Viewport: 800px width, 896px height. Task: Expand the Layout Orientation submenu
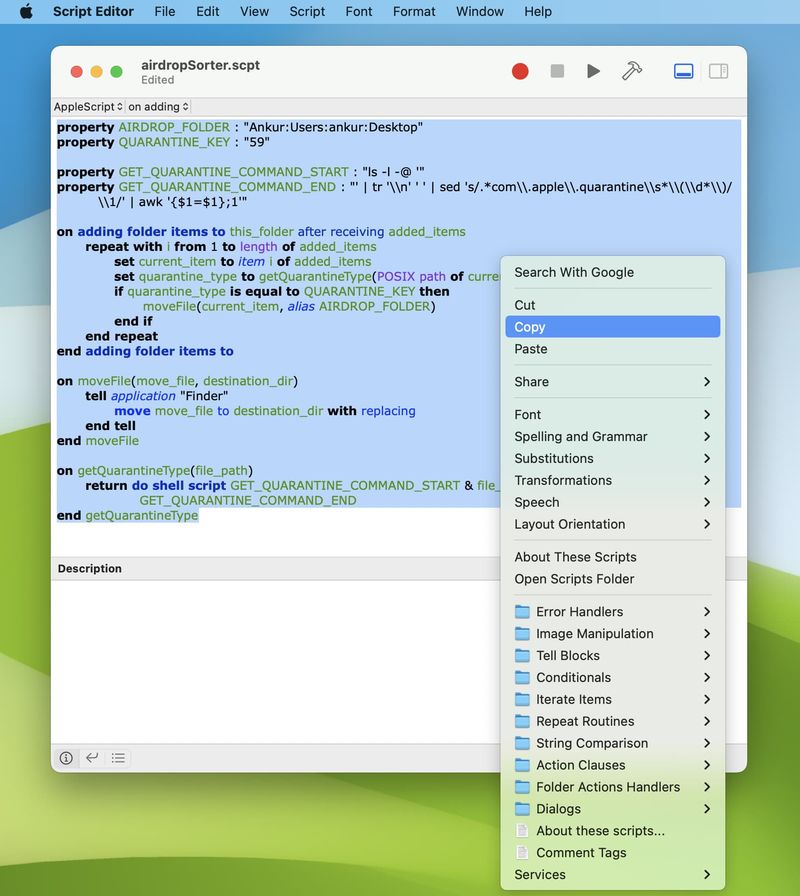coord(613,524)
